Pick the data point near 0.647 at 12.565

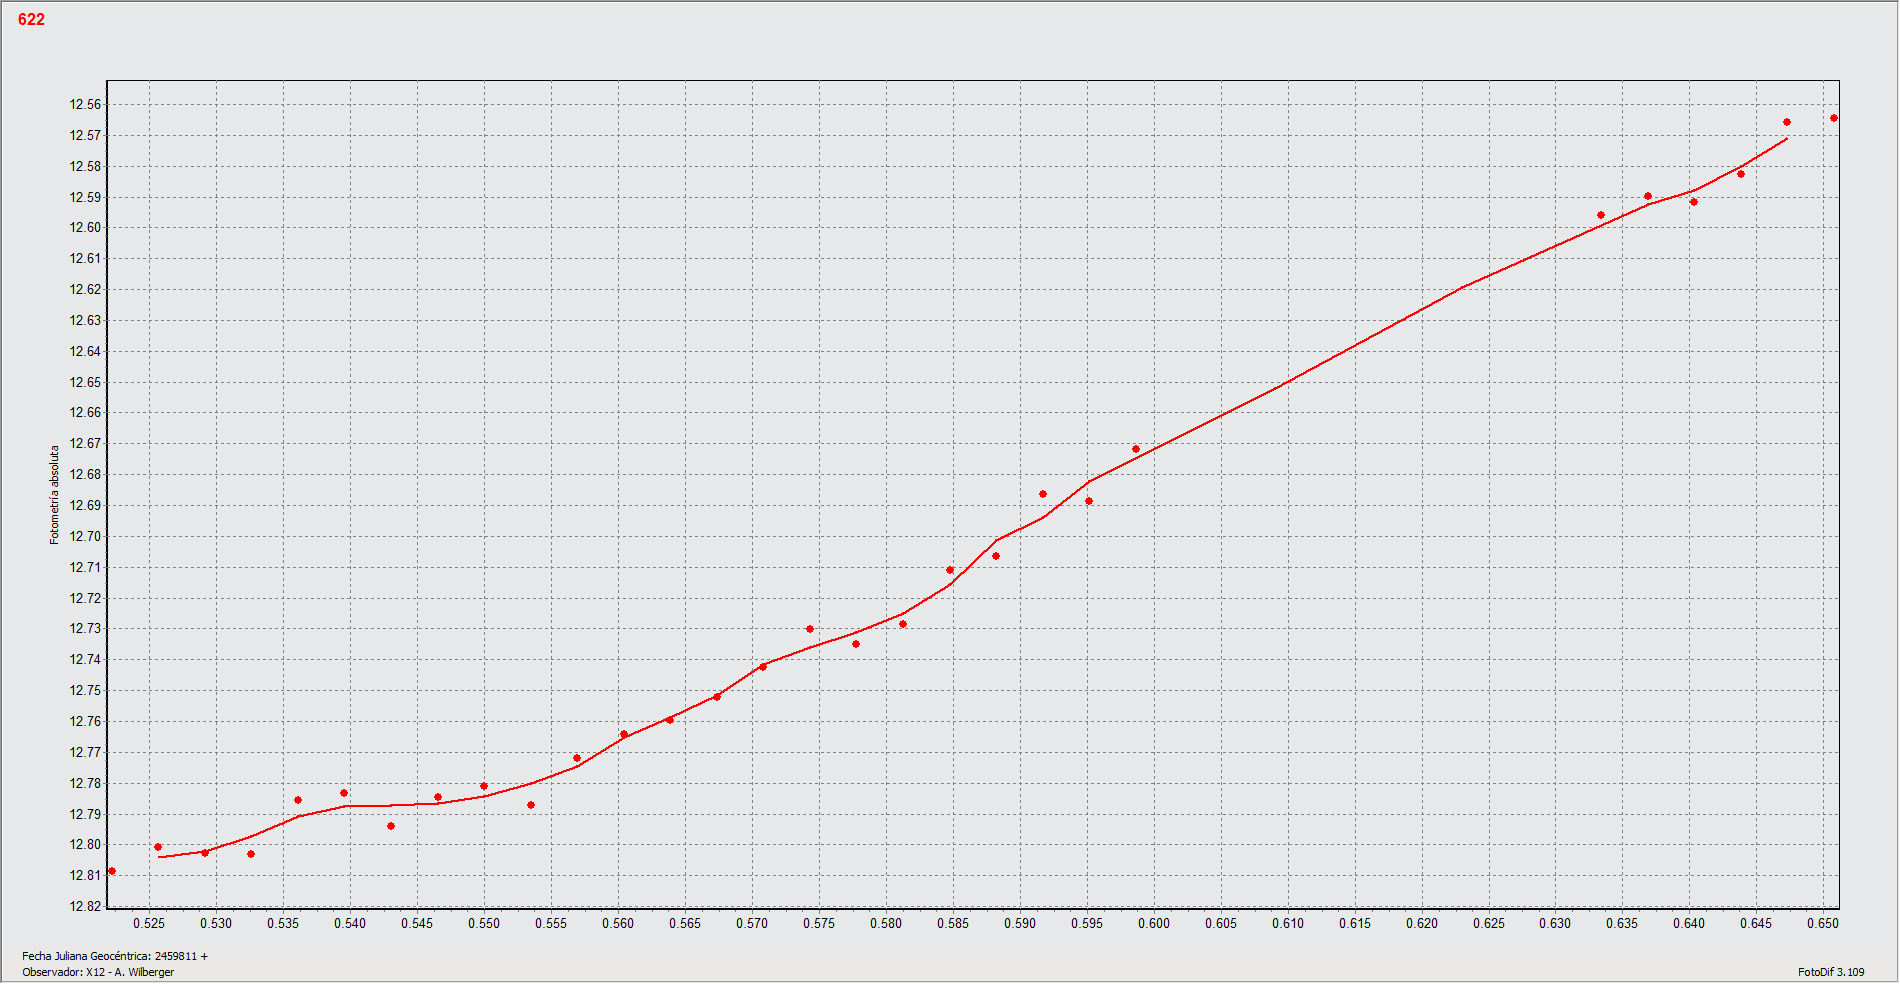(1787, 122)
